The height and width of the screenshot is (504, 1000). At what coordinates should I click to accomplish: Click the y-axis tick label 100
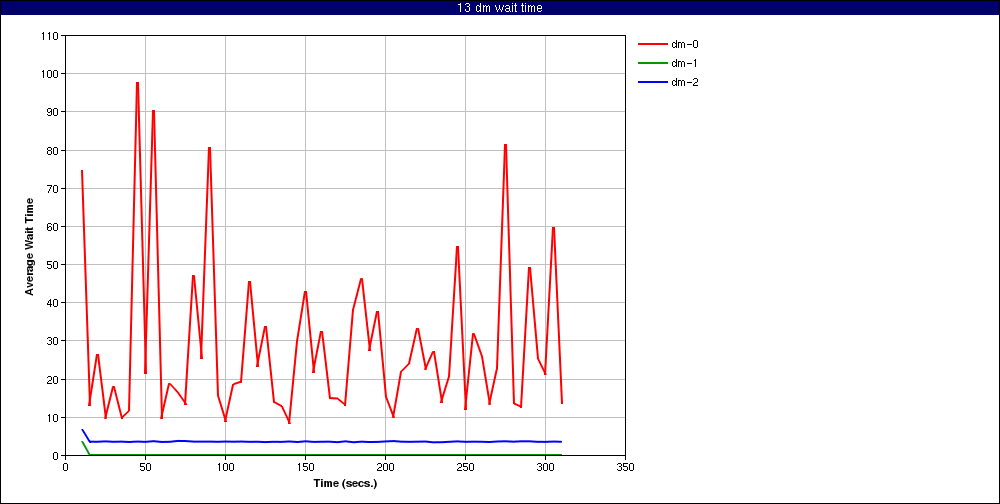pyautogui.click(x=52, y=74)
